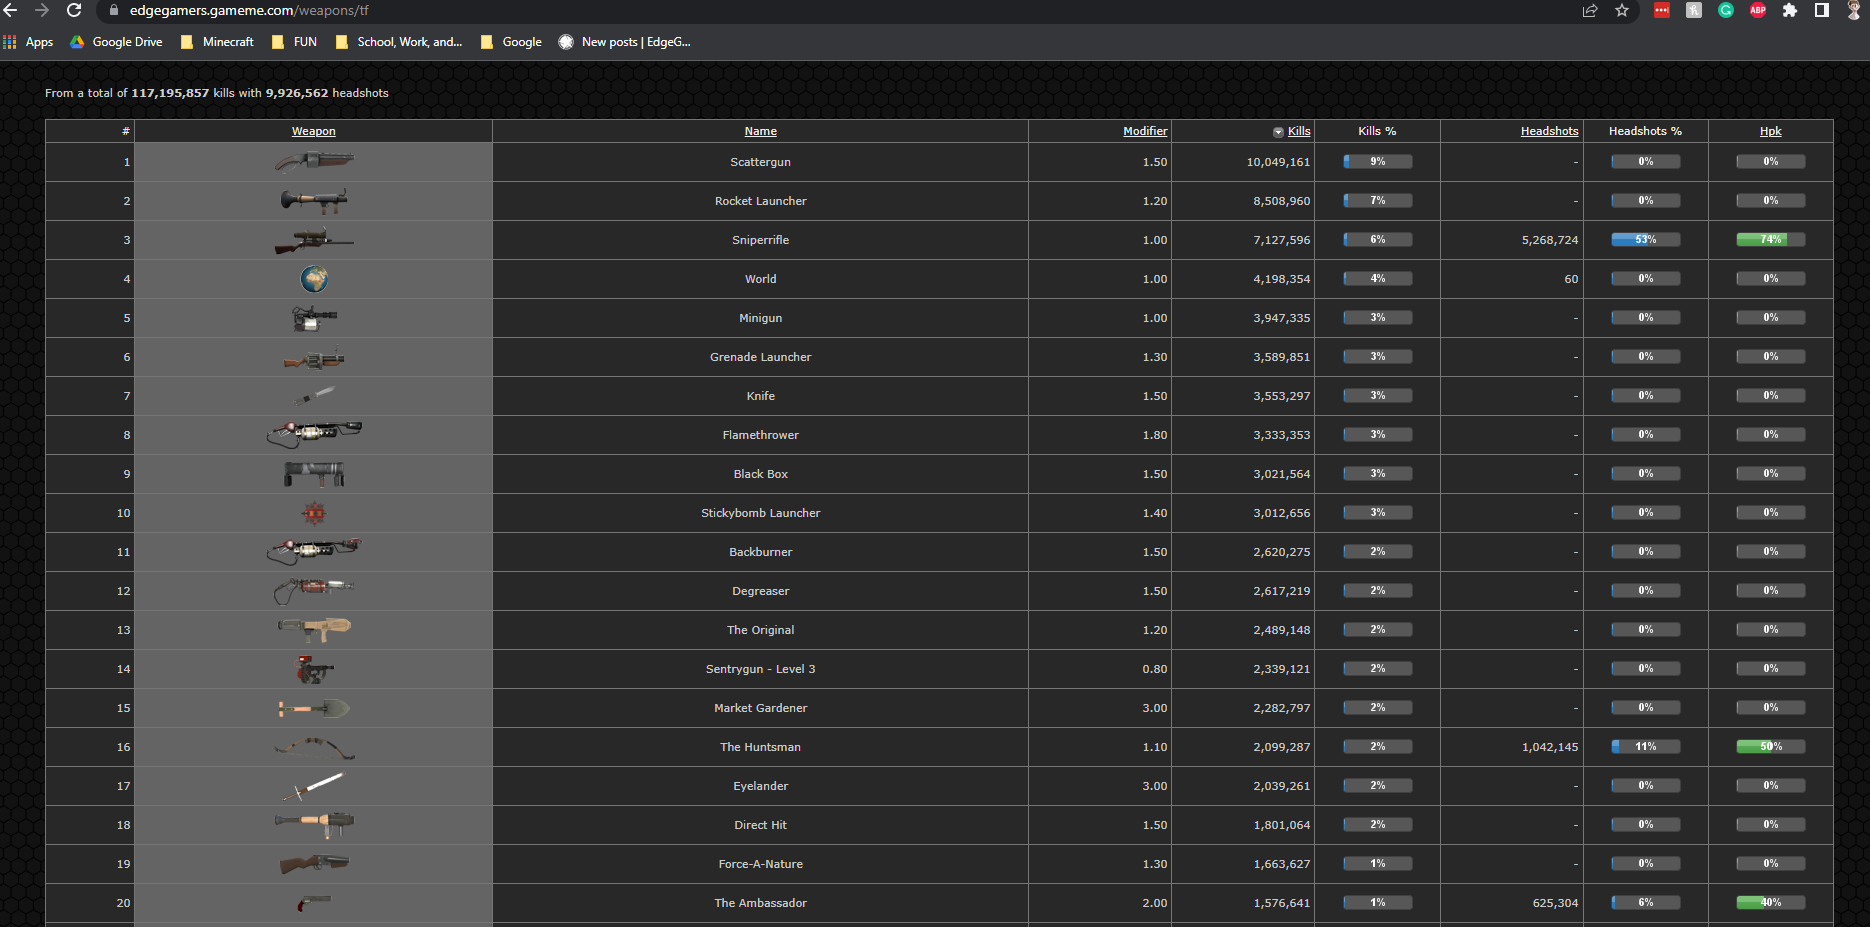Toggle the browser side panel icon
This screenshot has width=1870, height=927.
[1822, 10]
